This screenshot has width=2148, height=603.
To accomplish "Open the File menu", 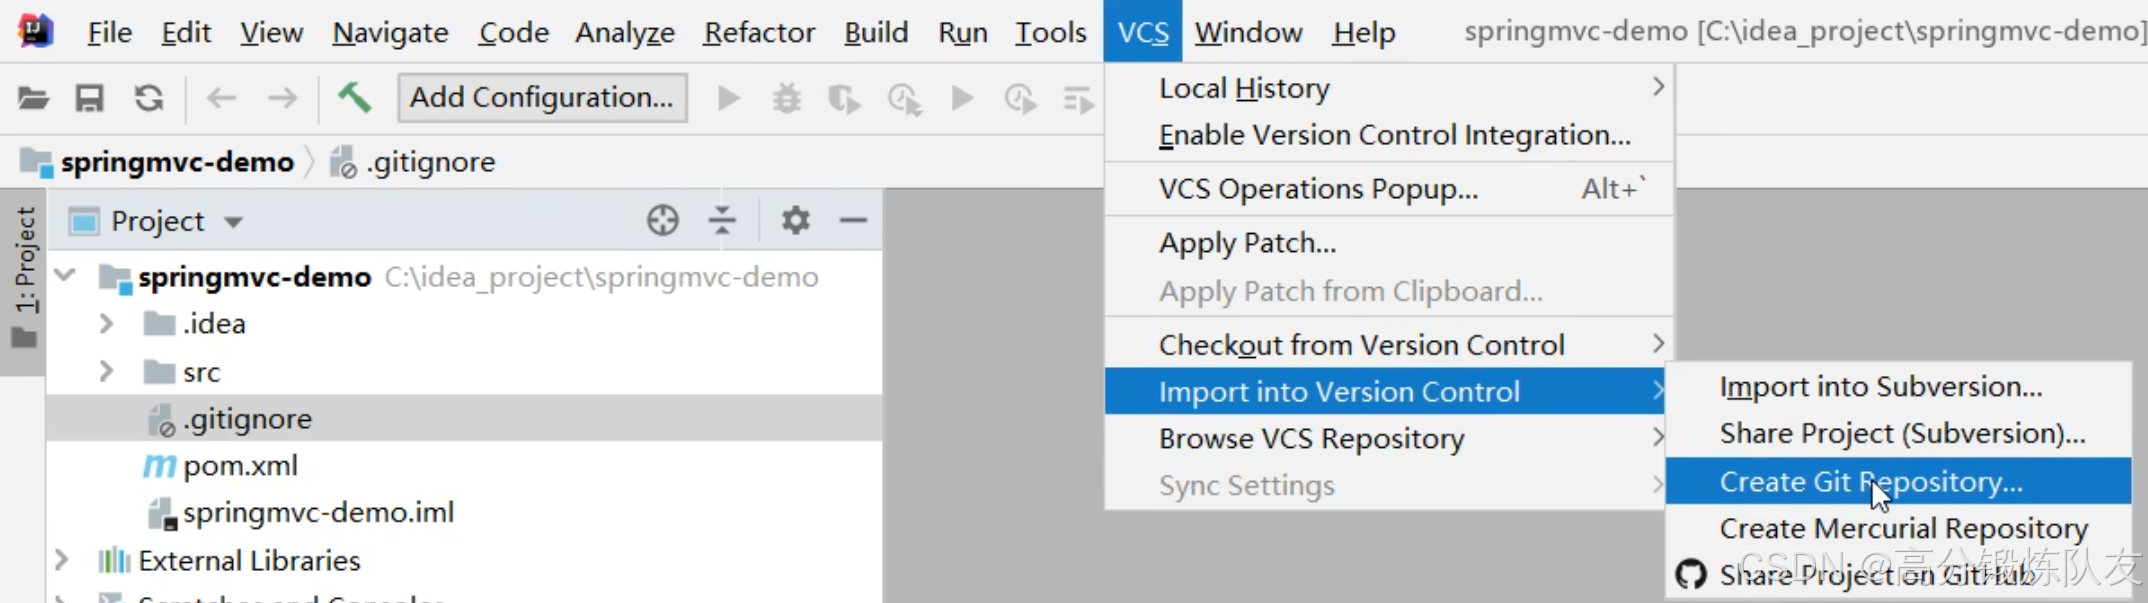I will (x=110, y=32).
